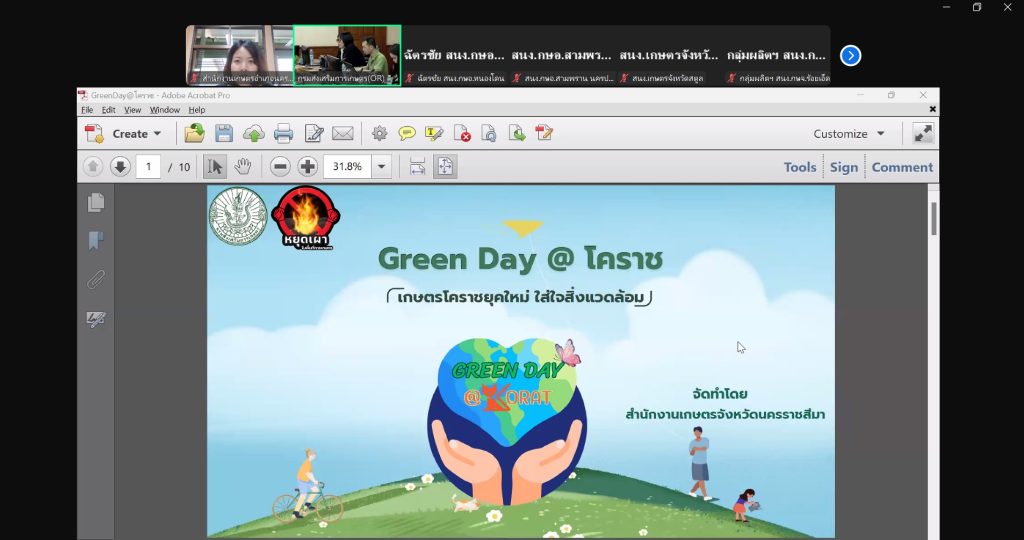
Task: Open the Attachments paperclip panel
Action: click(x=96, y=279)
